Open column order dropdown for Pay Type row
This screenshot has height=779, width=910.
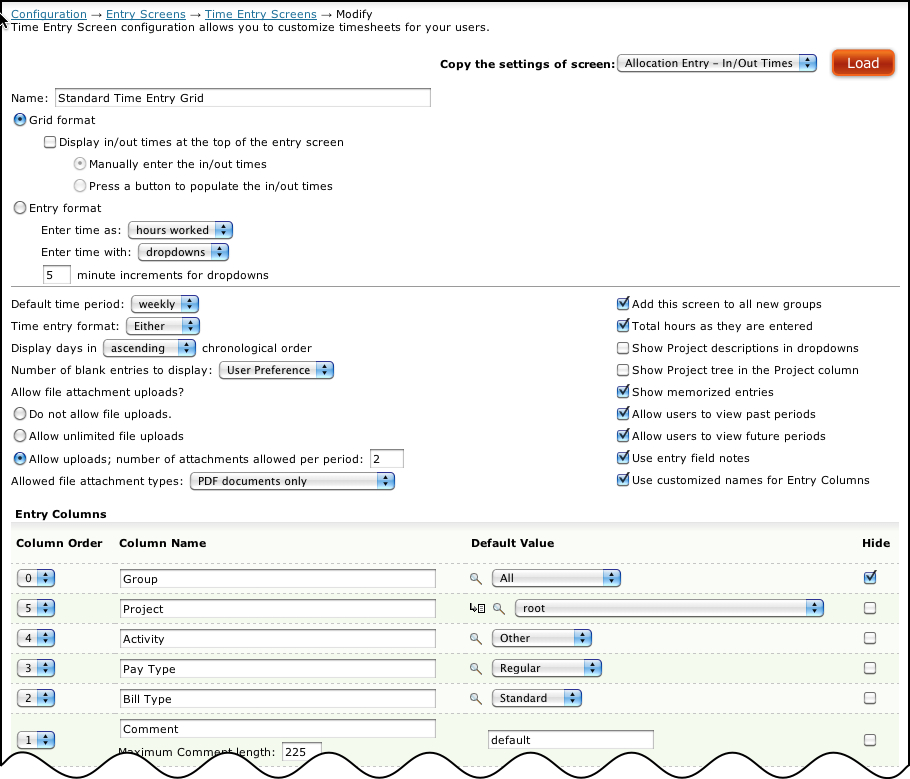36,669
